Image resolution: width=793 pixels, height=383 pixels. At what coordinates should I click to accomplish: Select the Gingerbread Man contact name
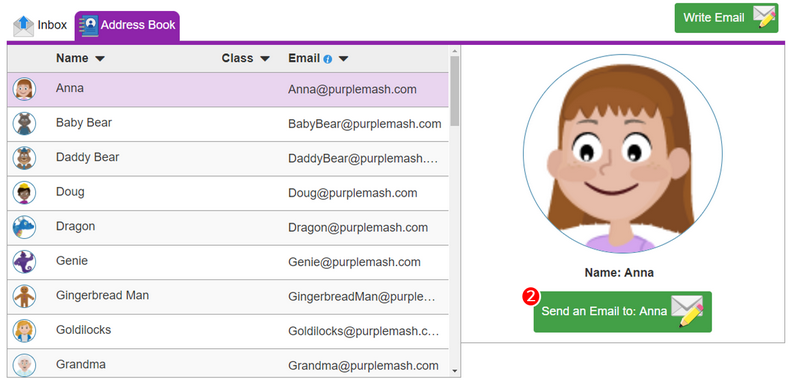pyautogui.click(x=102, y=295)
